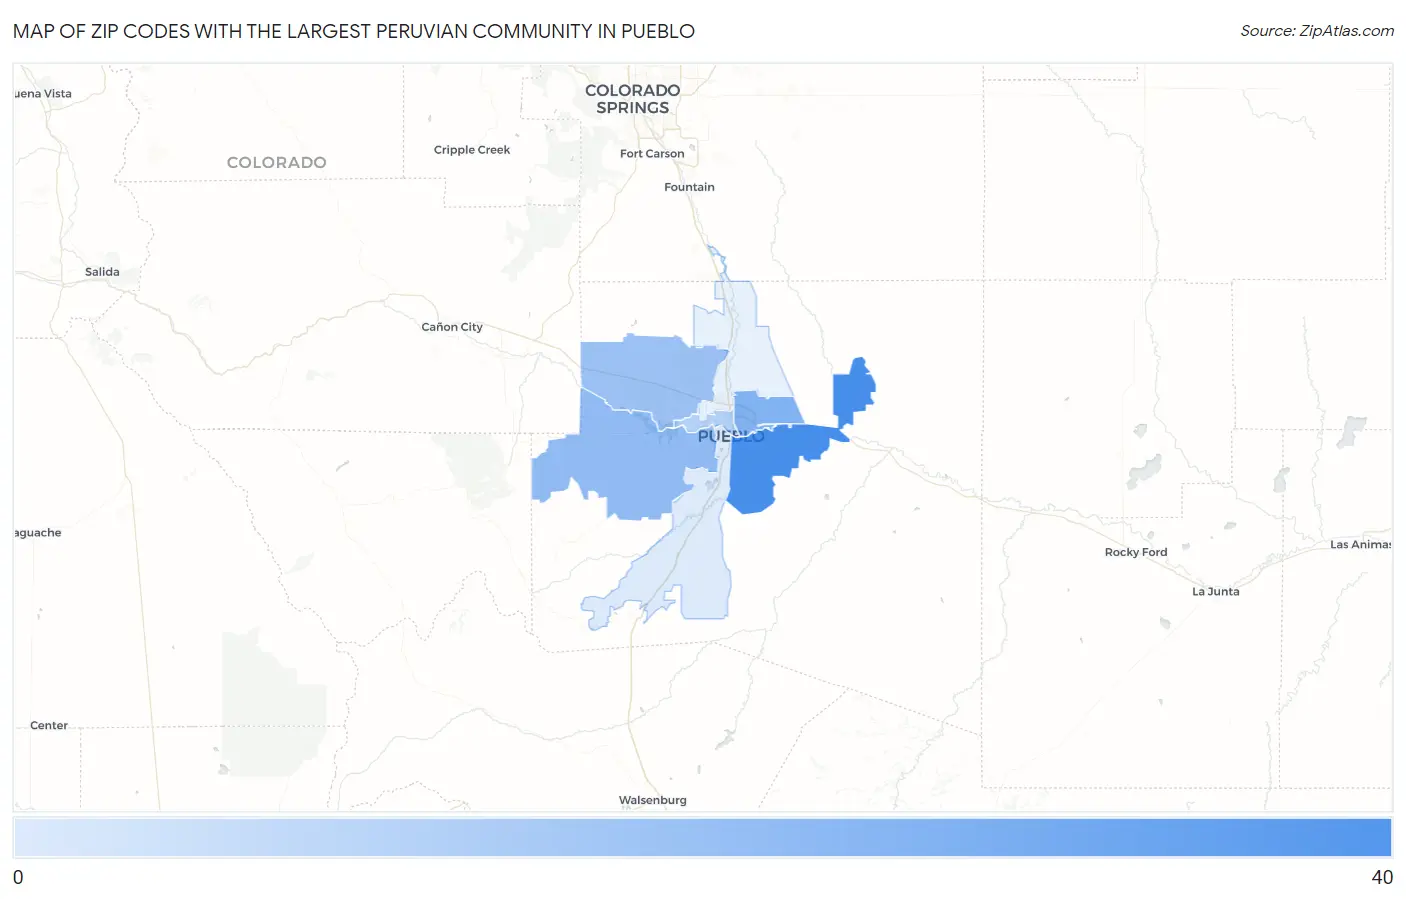
Task: Click the La Junta town label
Action: pyautogui.click(x=1216, y=592)
